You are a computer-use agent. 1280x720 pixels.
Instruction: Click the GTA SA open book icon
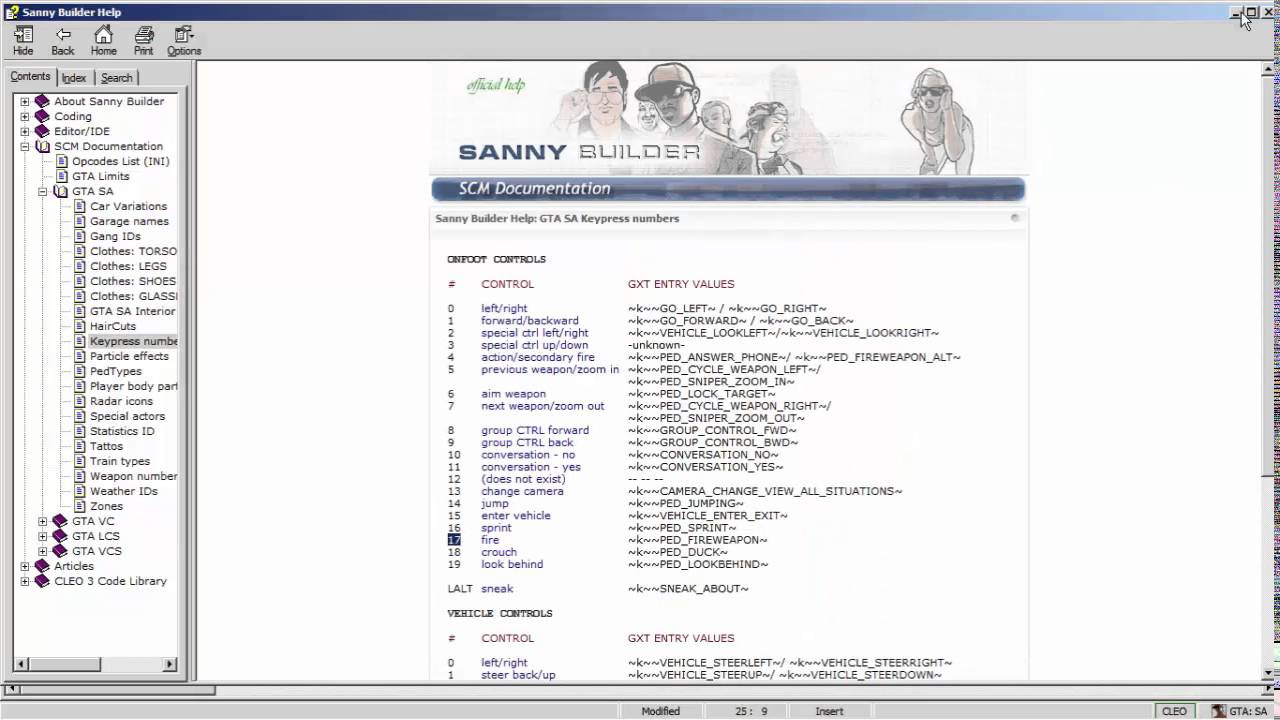coord(60,191)
